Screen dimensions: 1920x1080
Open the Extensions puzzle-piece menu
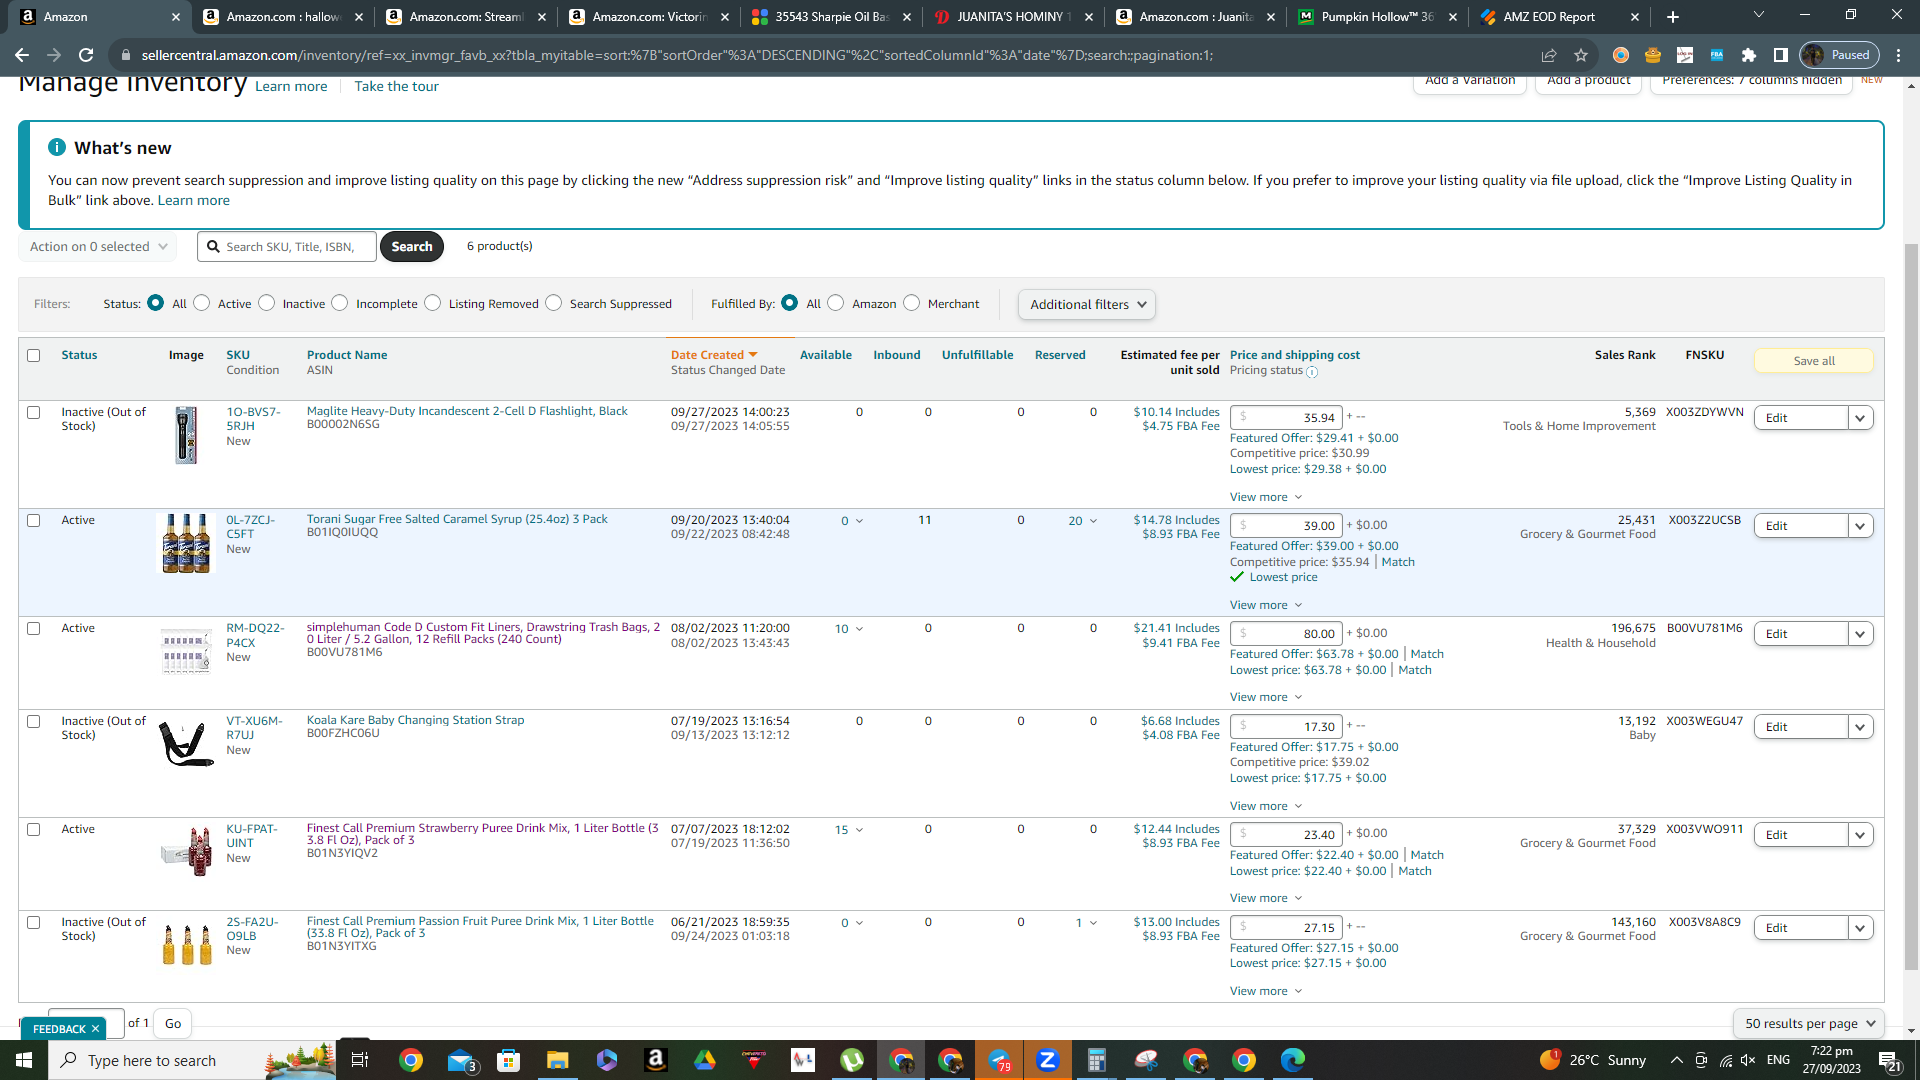click(1749, 55)
